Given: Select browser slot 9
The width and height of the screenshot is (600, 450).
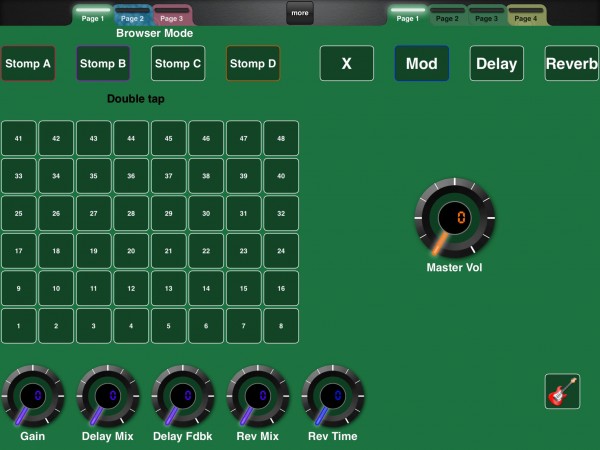Looking at the screenshot, I should pos(19,289).
